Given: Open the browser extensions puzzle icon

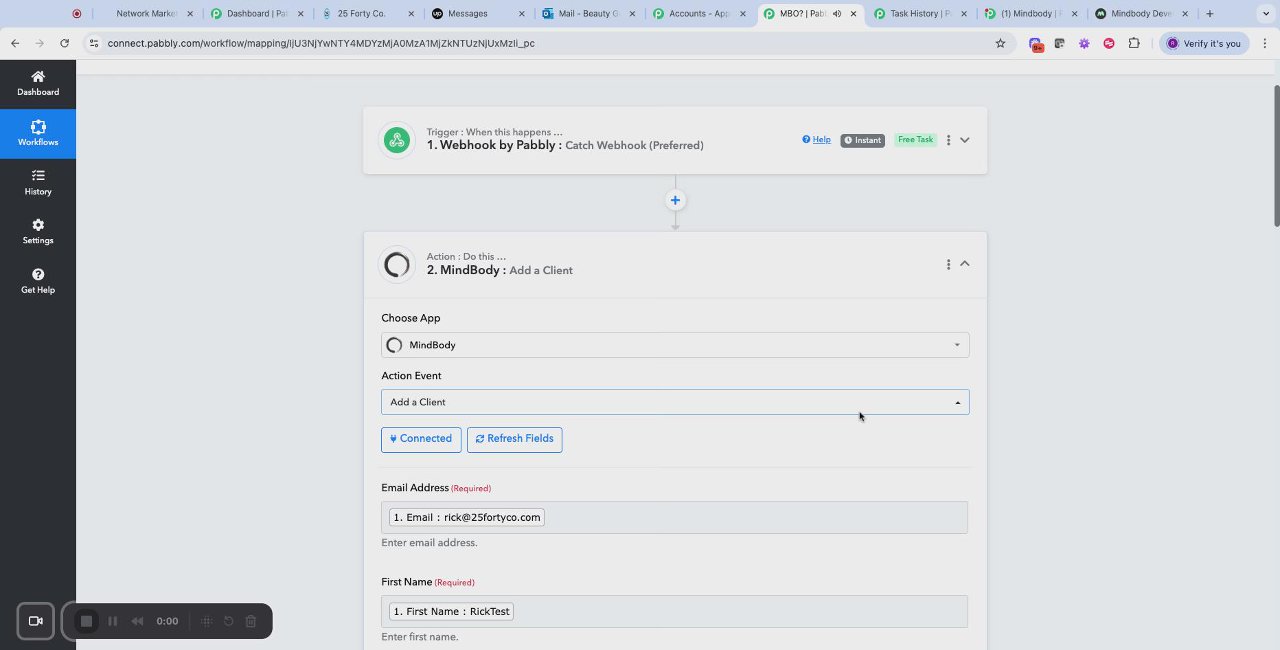Looking at the screenshot, I should coord(1134,43).
